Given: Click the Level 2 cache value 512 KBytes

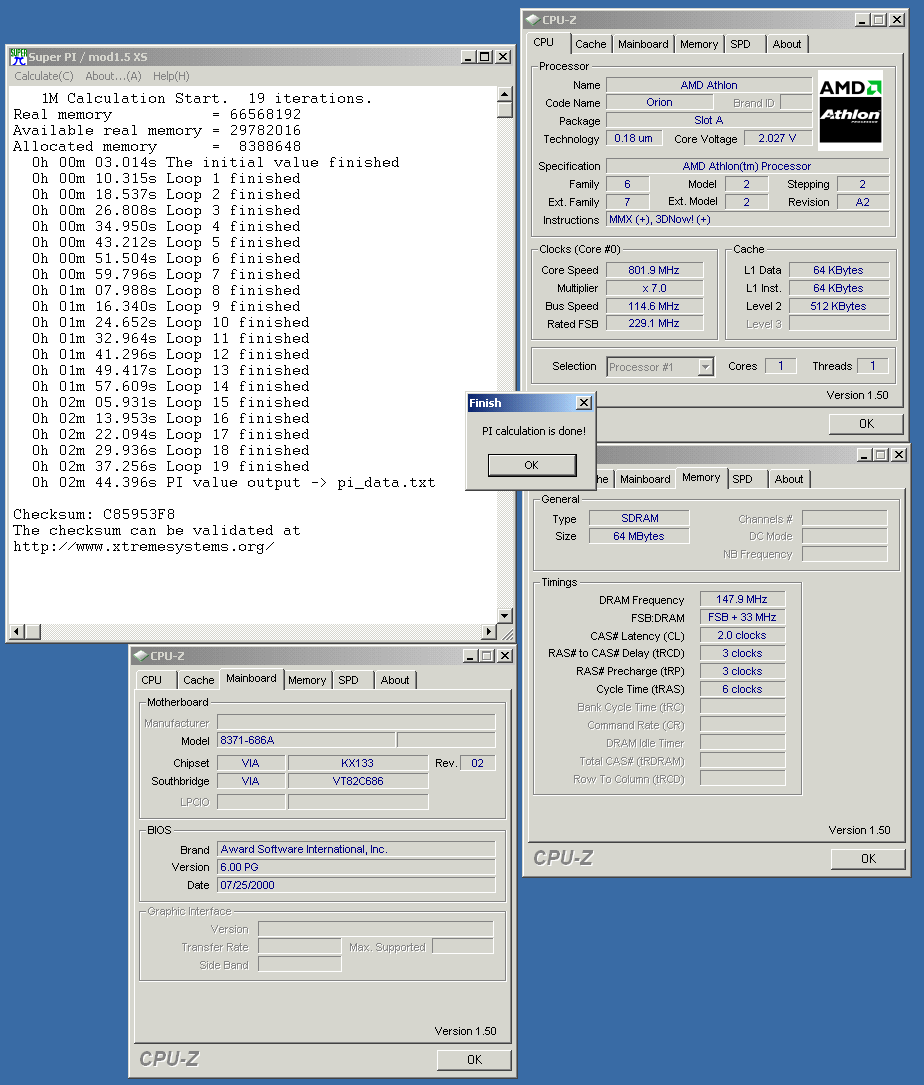Looking at the screenshot, I should [x=839, y=307].
